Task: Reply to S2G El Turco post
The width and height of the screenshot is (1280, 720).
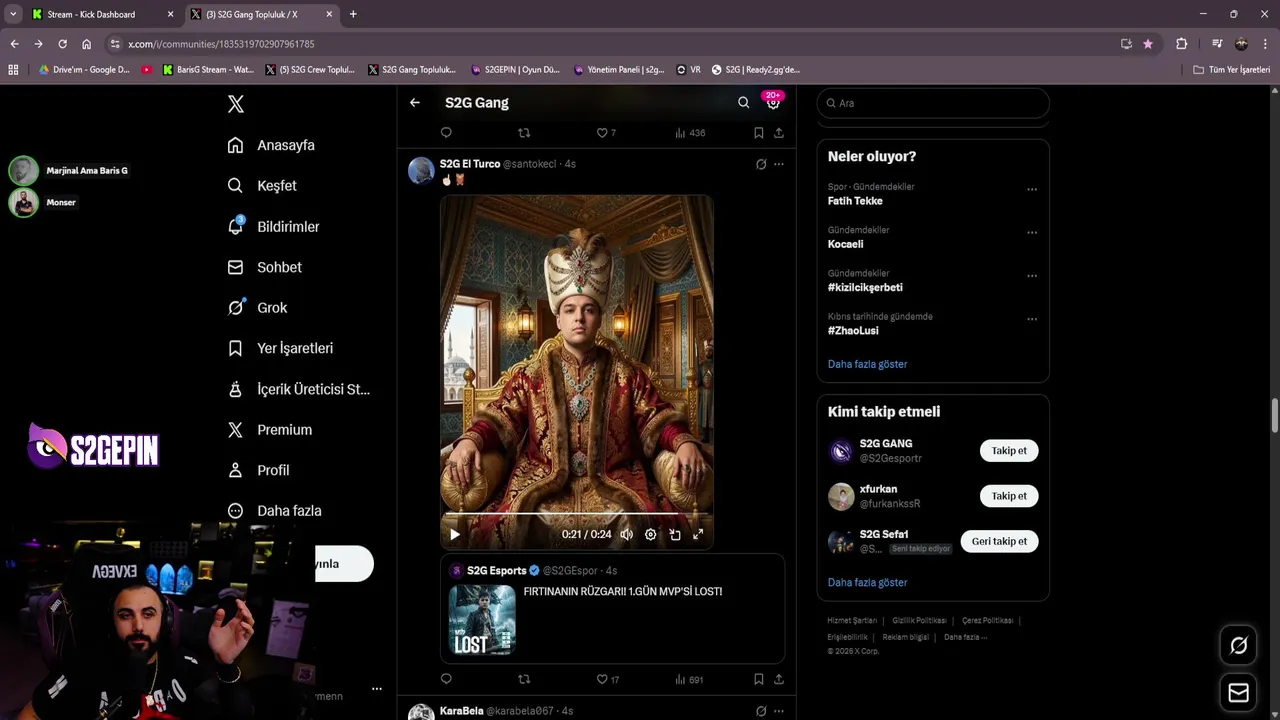Action: (x=446, y=679)
